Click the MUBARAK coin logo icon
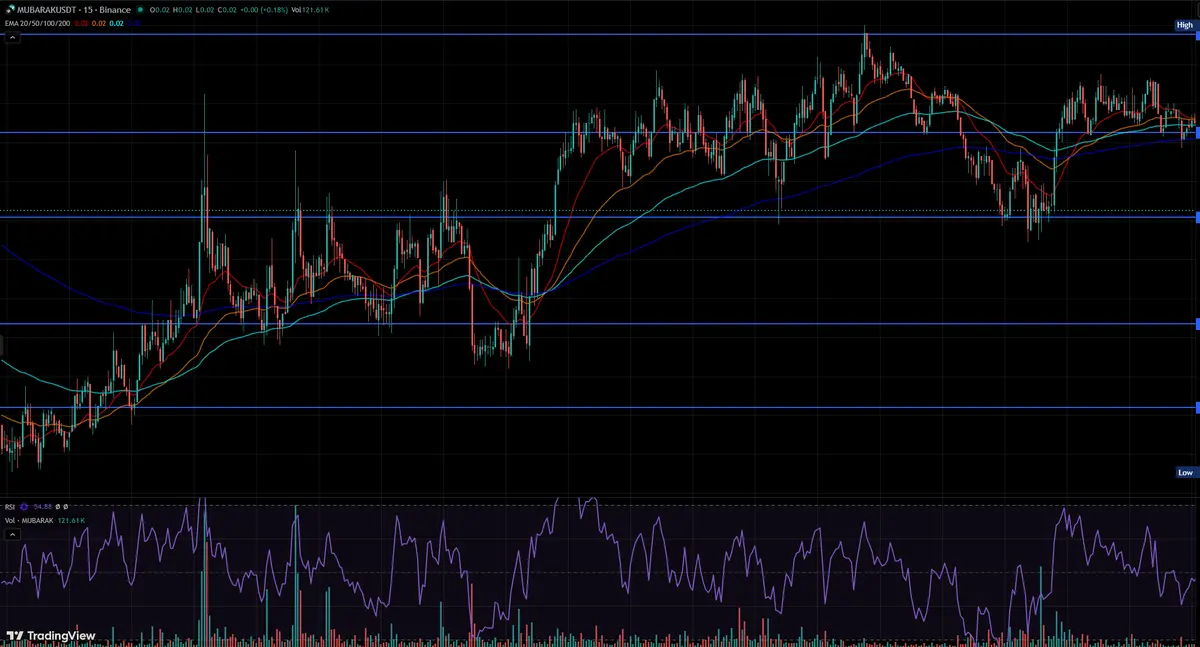 10,10
